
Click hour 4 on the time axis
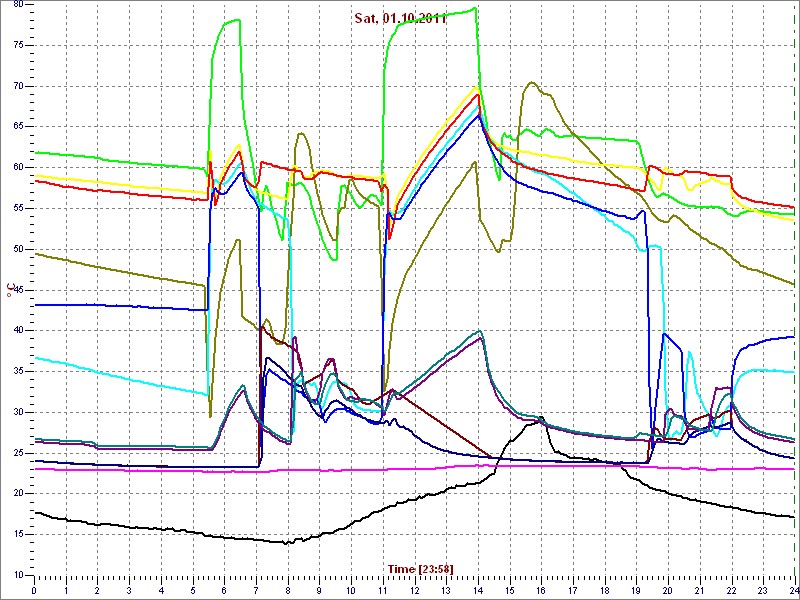[x=161, y=590]
